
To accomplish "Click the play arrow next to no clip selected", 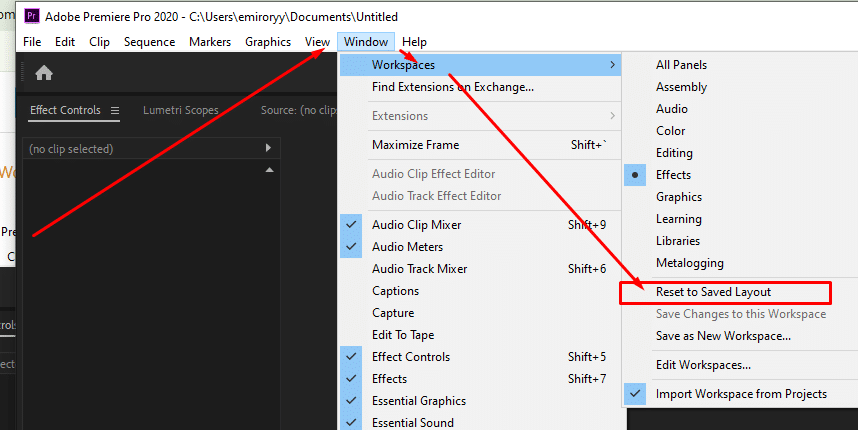I will pos(268,148).
